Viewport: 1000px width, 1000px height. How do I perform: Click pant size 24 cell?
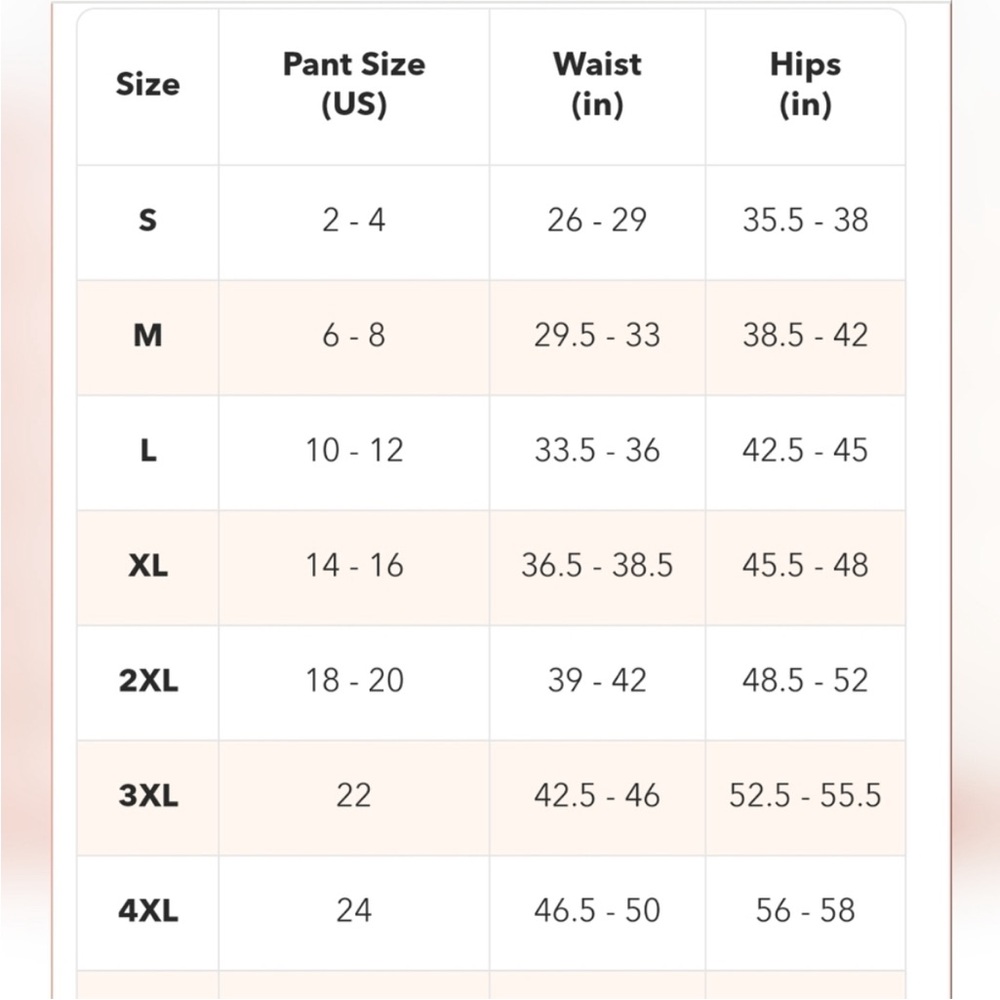click(354, 910)
